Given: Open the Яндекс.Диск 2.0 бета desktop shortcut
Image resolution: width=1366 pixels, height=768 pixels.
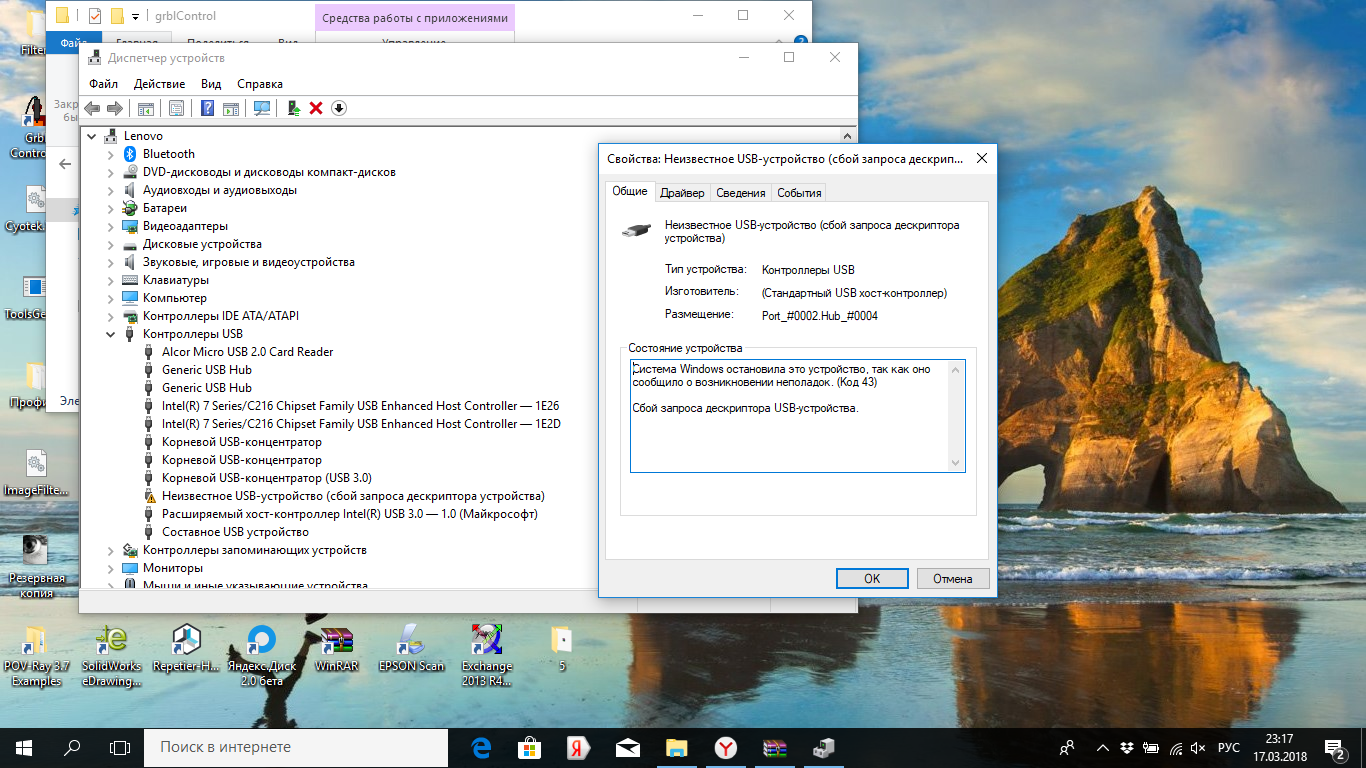Looking at the screenshot, I should click(261, 656).
